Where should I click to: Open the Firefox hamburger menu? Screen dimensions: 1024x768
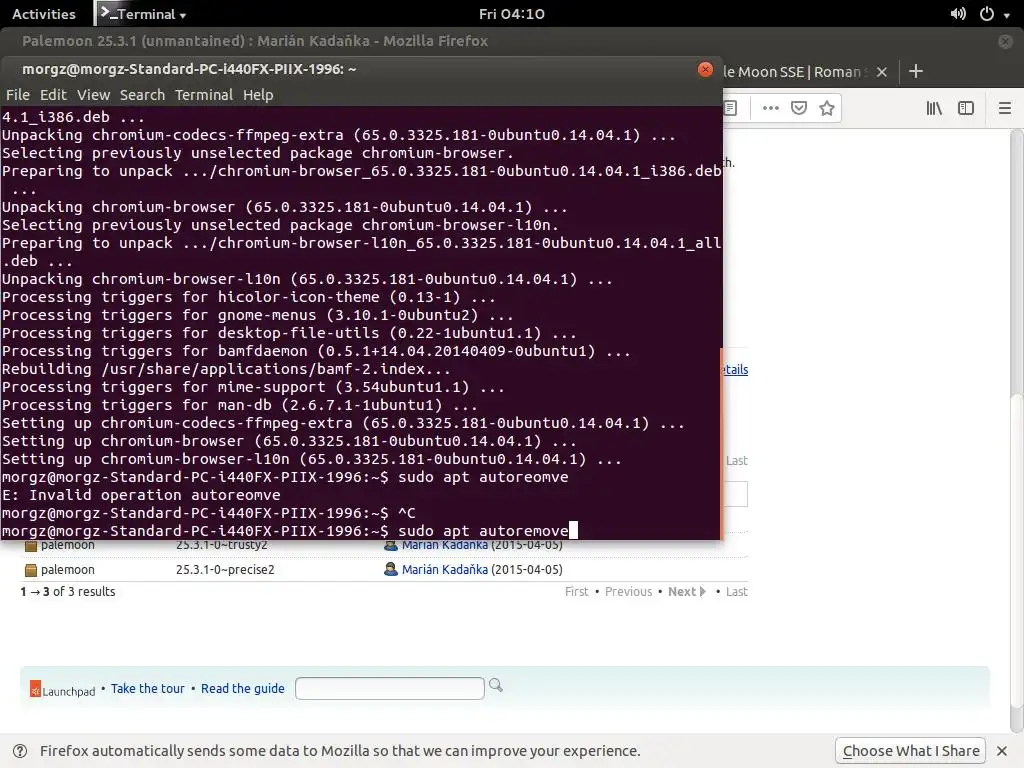(x=1004, y=108)
